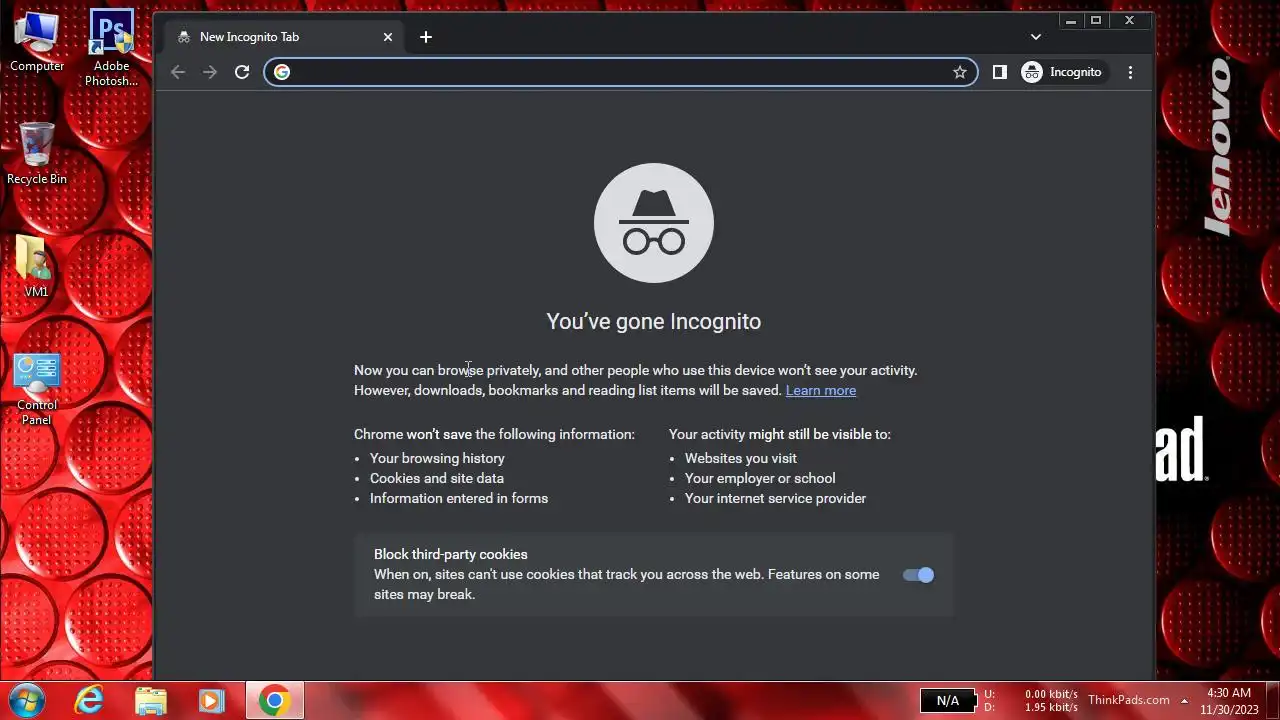The width and height of the screenshot is (1280, 720).
Task: Open Windows Media Player taskbar icon
Action: click(212, 700)
